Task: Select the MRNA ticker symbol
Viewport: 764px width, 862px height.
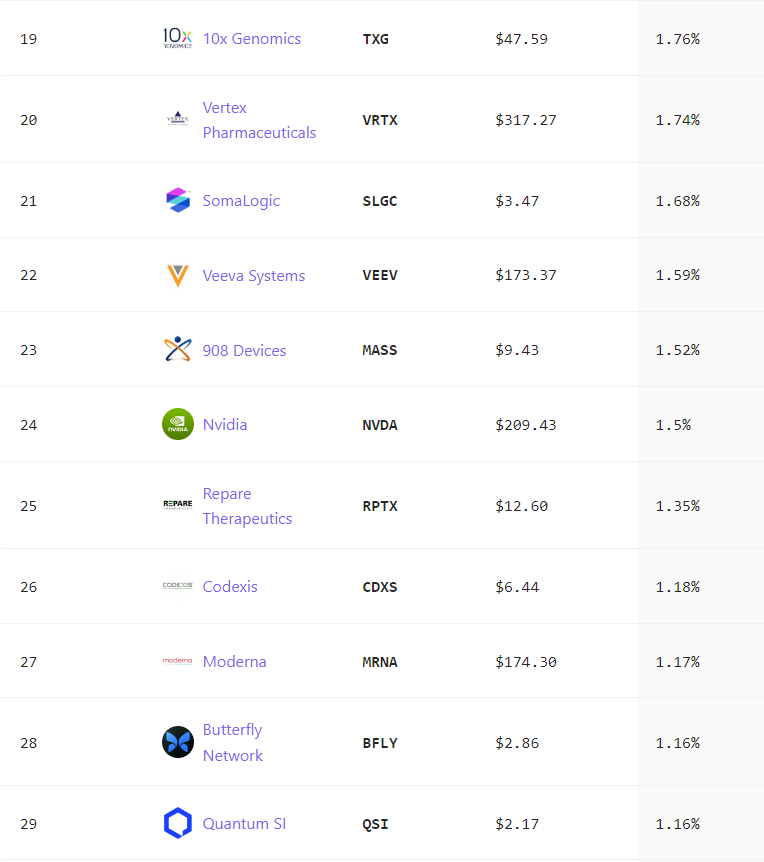Action: (x=380, y=662)
